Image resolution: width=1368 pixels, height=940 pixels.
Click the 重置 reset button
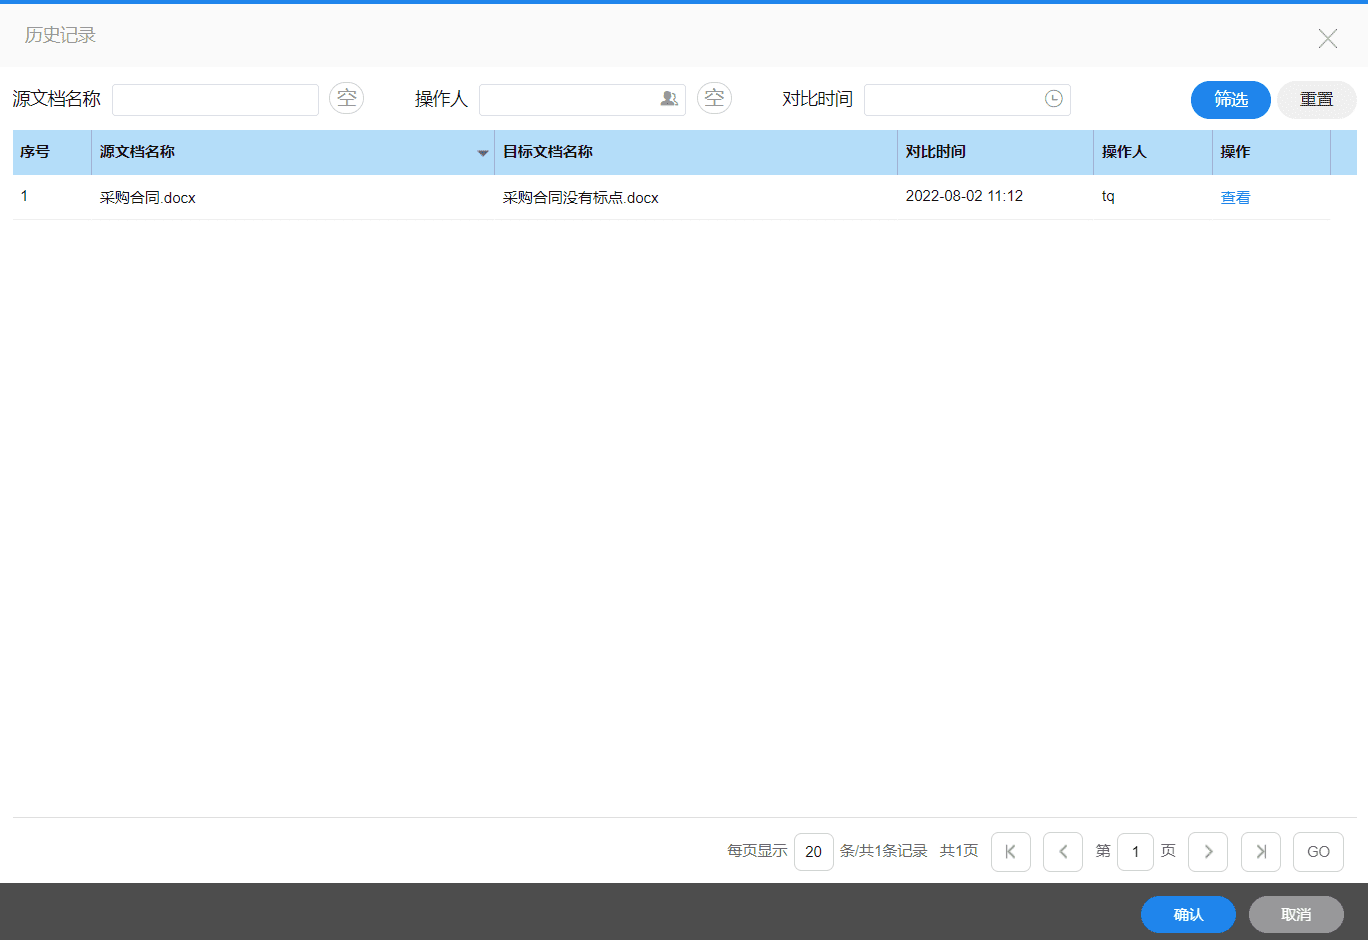[1317, 100]
